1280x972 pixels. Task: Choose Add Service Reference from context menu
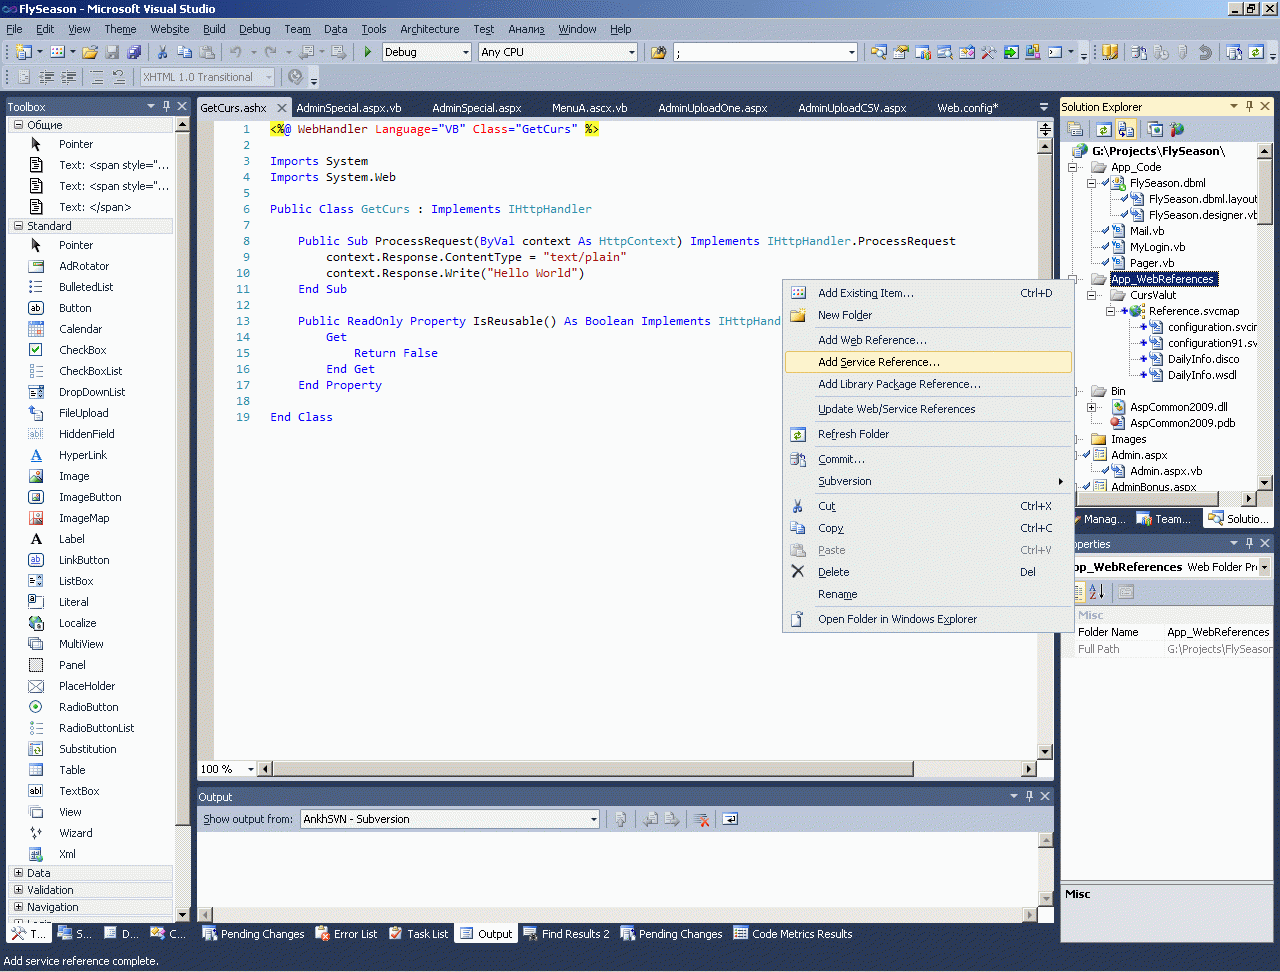coord(878,362)
